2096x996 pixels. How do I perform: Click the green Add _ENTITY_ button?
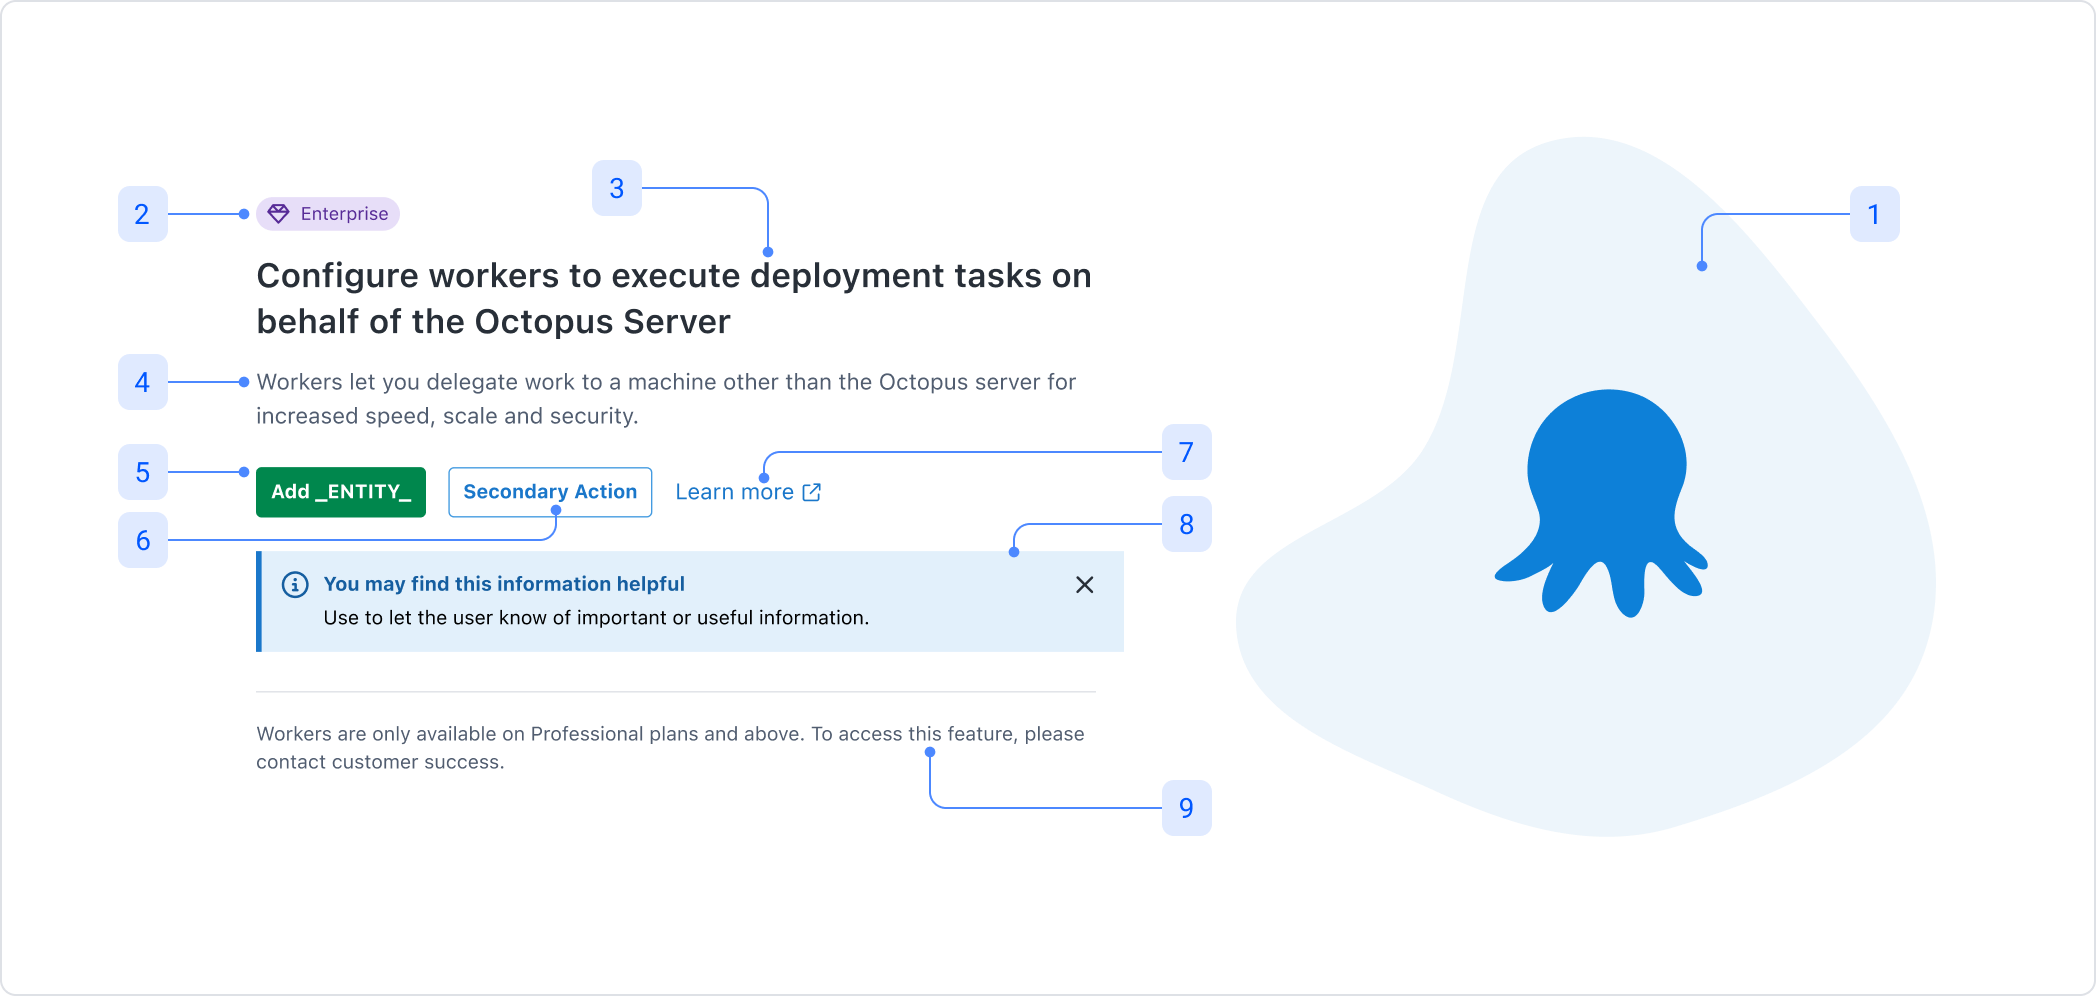click(340, 492)
